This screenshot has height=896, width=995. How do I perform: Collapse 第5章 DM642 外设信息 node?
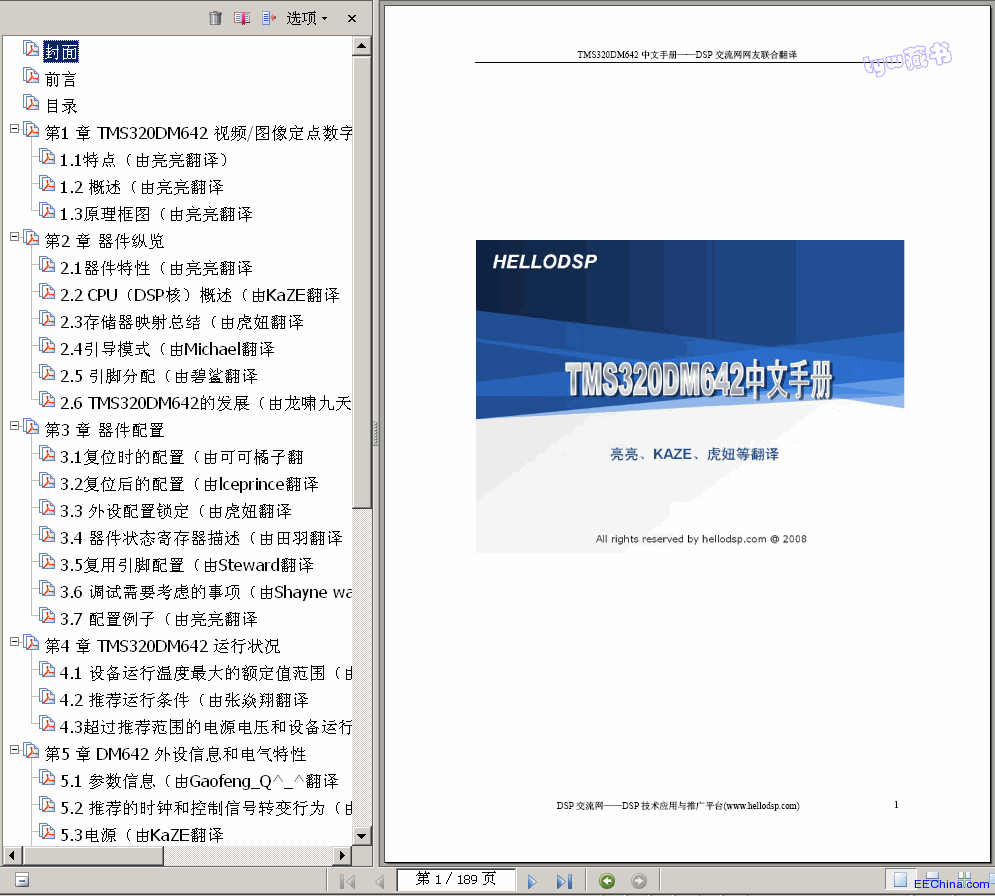[x=15, y=750]
